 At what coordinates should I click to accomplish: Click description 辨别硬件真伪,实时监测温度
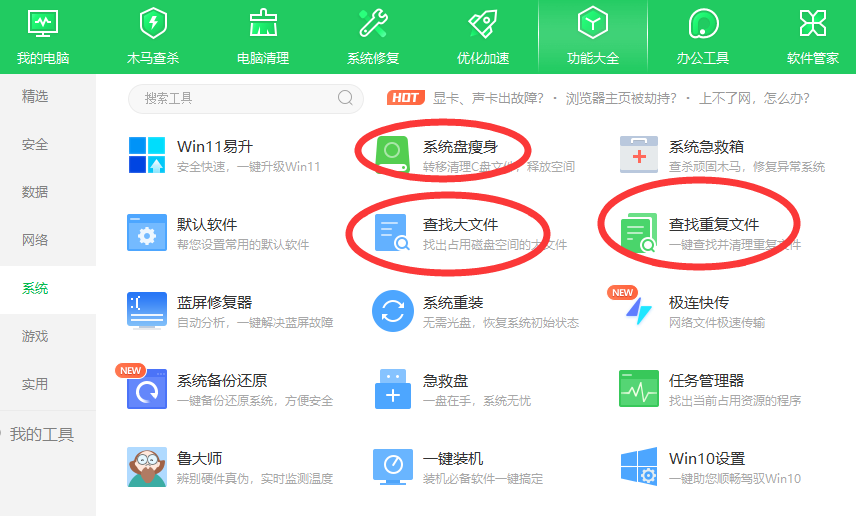255,479
